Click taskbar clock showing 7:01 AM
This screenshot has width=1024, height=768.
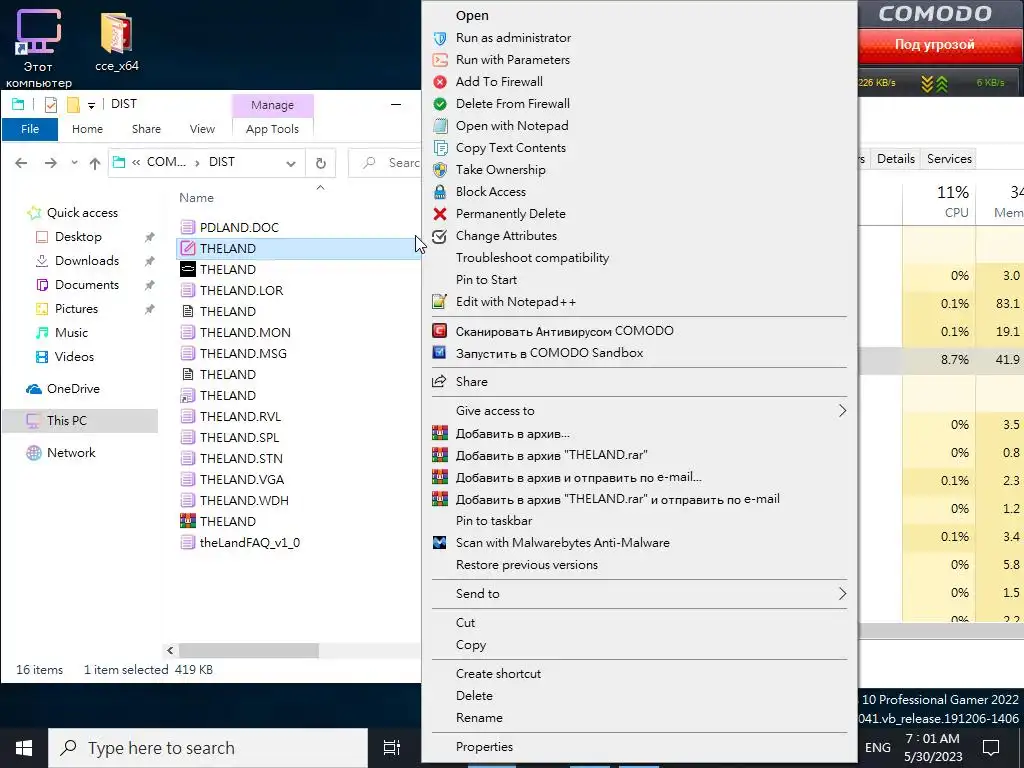pos(933,748)
